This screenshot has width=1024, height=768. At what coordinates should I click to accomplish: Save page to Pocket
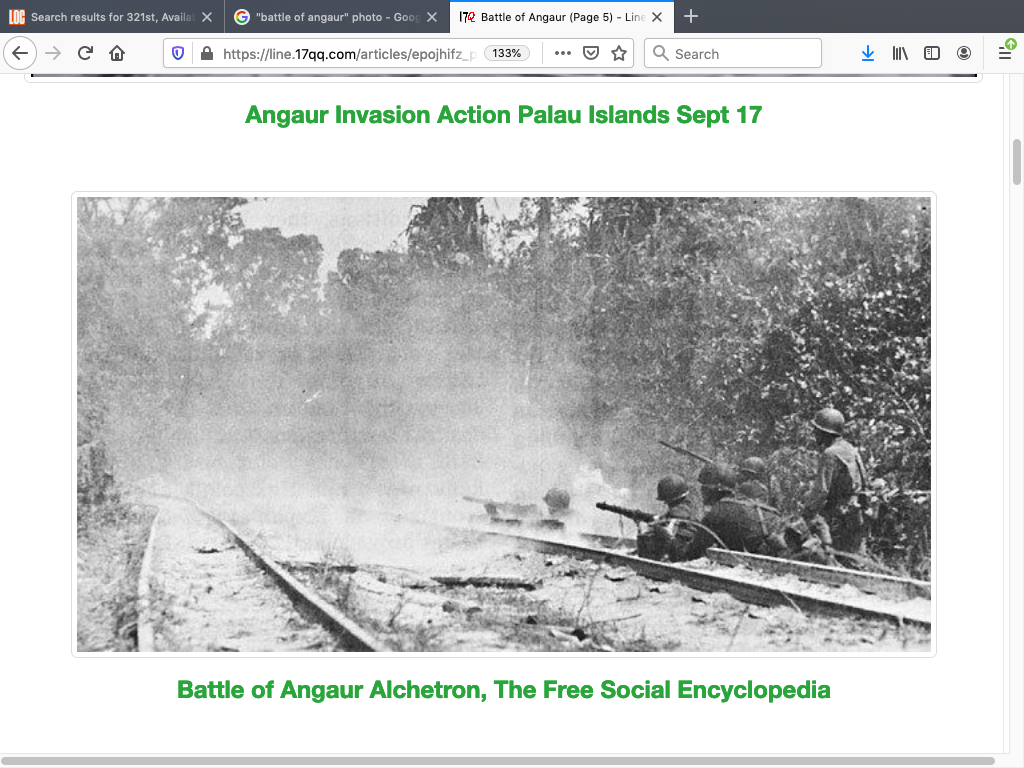(x=591, y=54)
